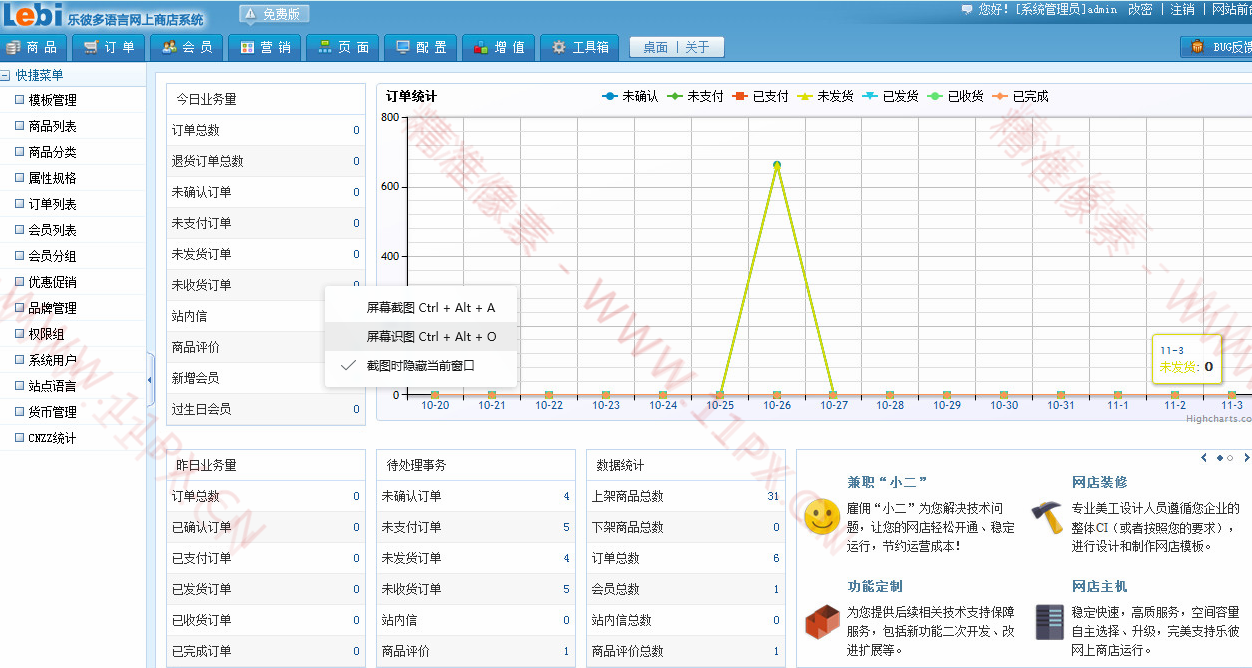Image resolution: width=1252 pixels, height=668 pixels.
Task: Open 品牌管理 in quick menu
Action: [x=52, y=308]
